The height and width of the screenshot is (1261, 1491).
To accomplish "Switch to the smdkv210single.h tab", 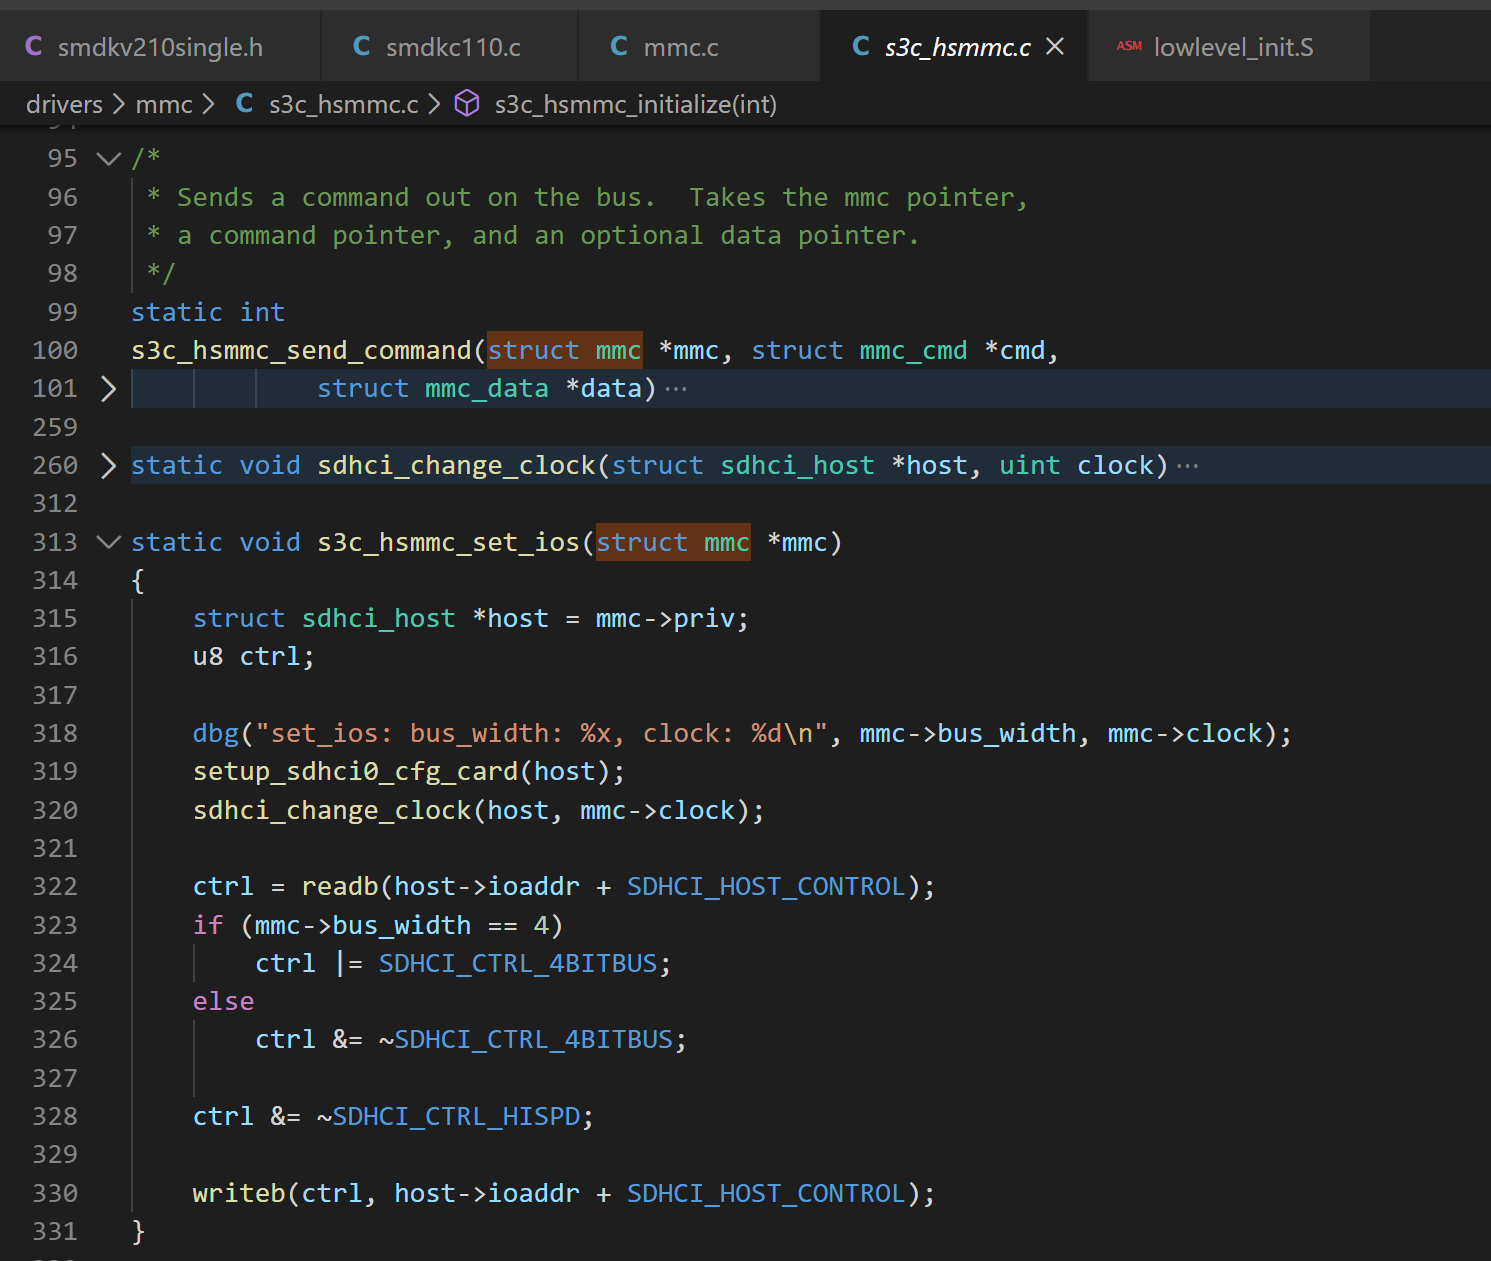I will tap(160, 47).
